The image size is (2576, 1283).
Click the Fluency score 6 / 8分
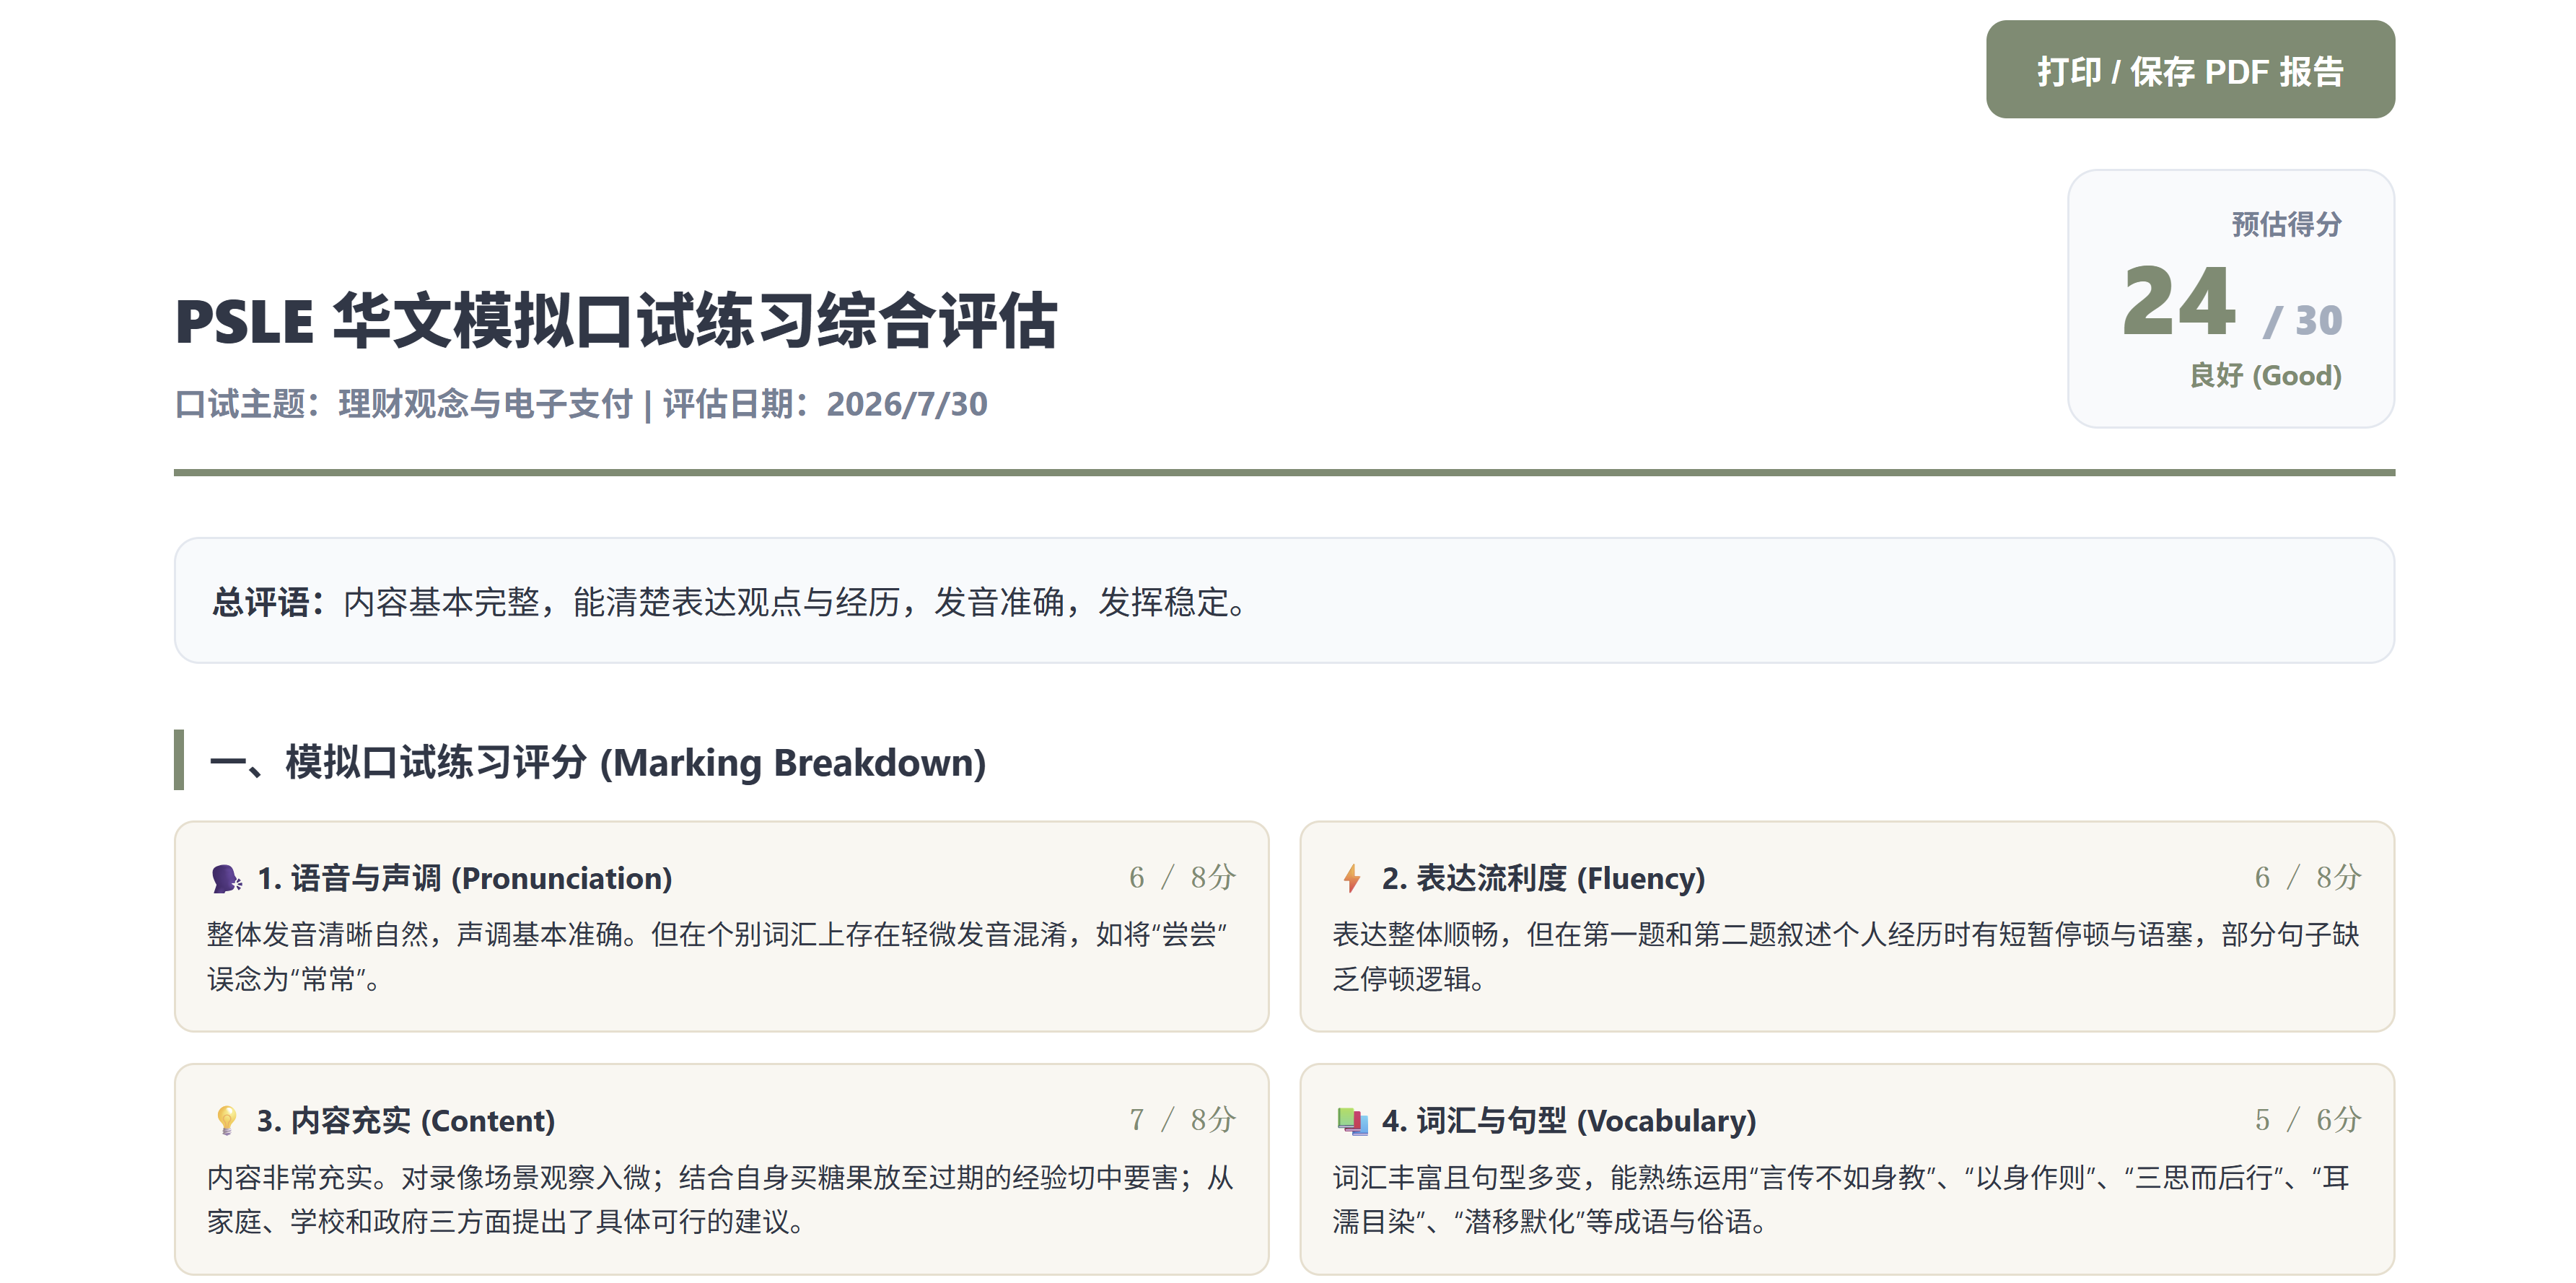click(x=2308, y=878)
